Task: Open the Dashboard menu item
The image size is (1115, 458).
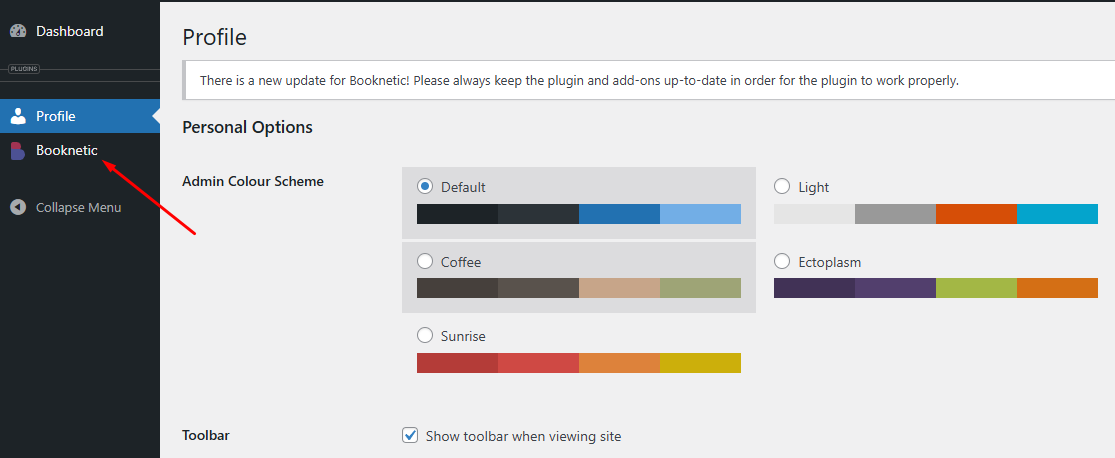Action: (69, 31)
